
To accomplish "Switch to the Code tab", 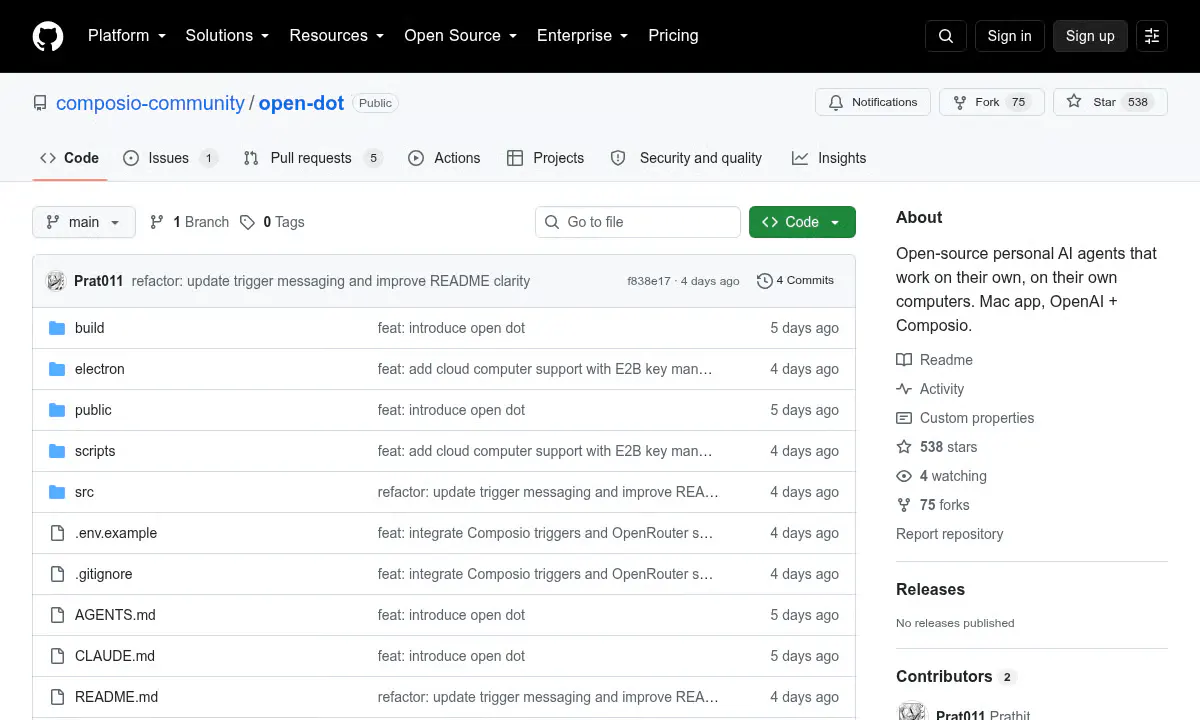I will point(70,158).
